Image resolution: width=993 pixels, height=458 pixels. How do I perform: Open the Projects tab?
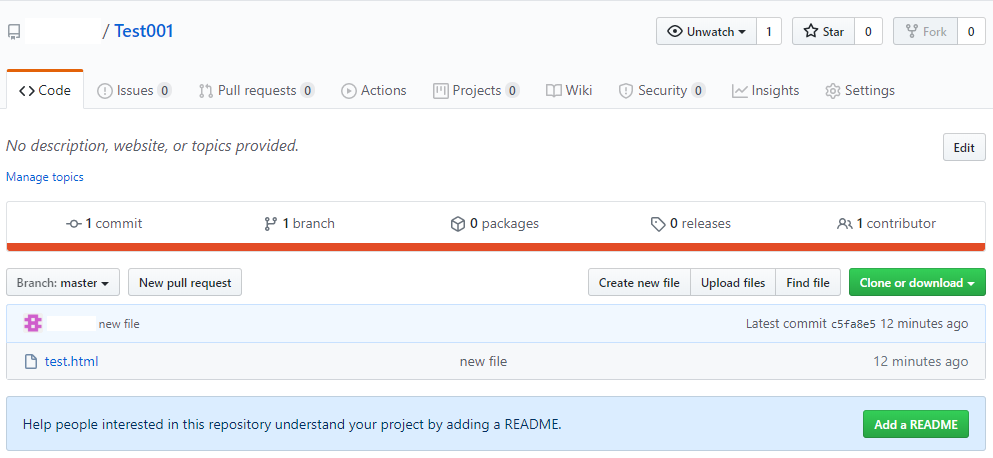coord(476,91)
